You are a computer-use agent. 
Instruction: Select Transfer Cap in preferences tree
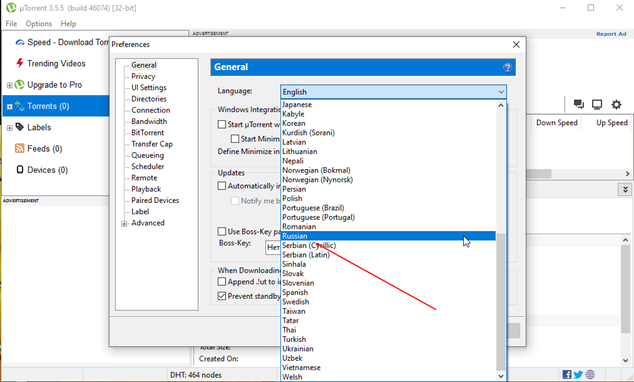click(x=152, y=144)
